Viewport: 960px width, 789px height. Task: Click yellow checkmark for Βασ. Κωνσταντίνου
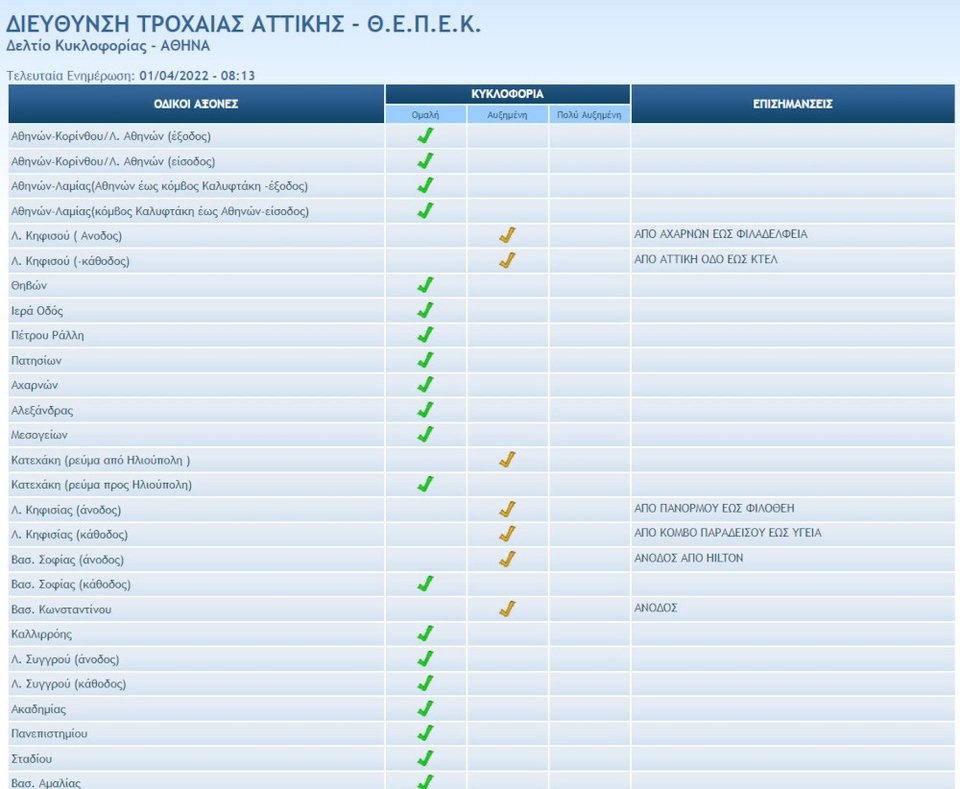tap(507, 608)
